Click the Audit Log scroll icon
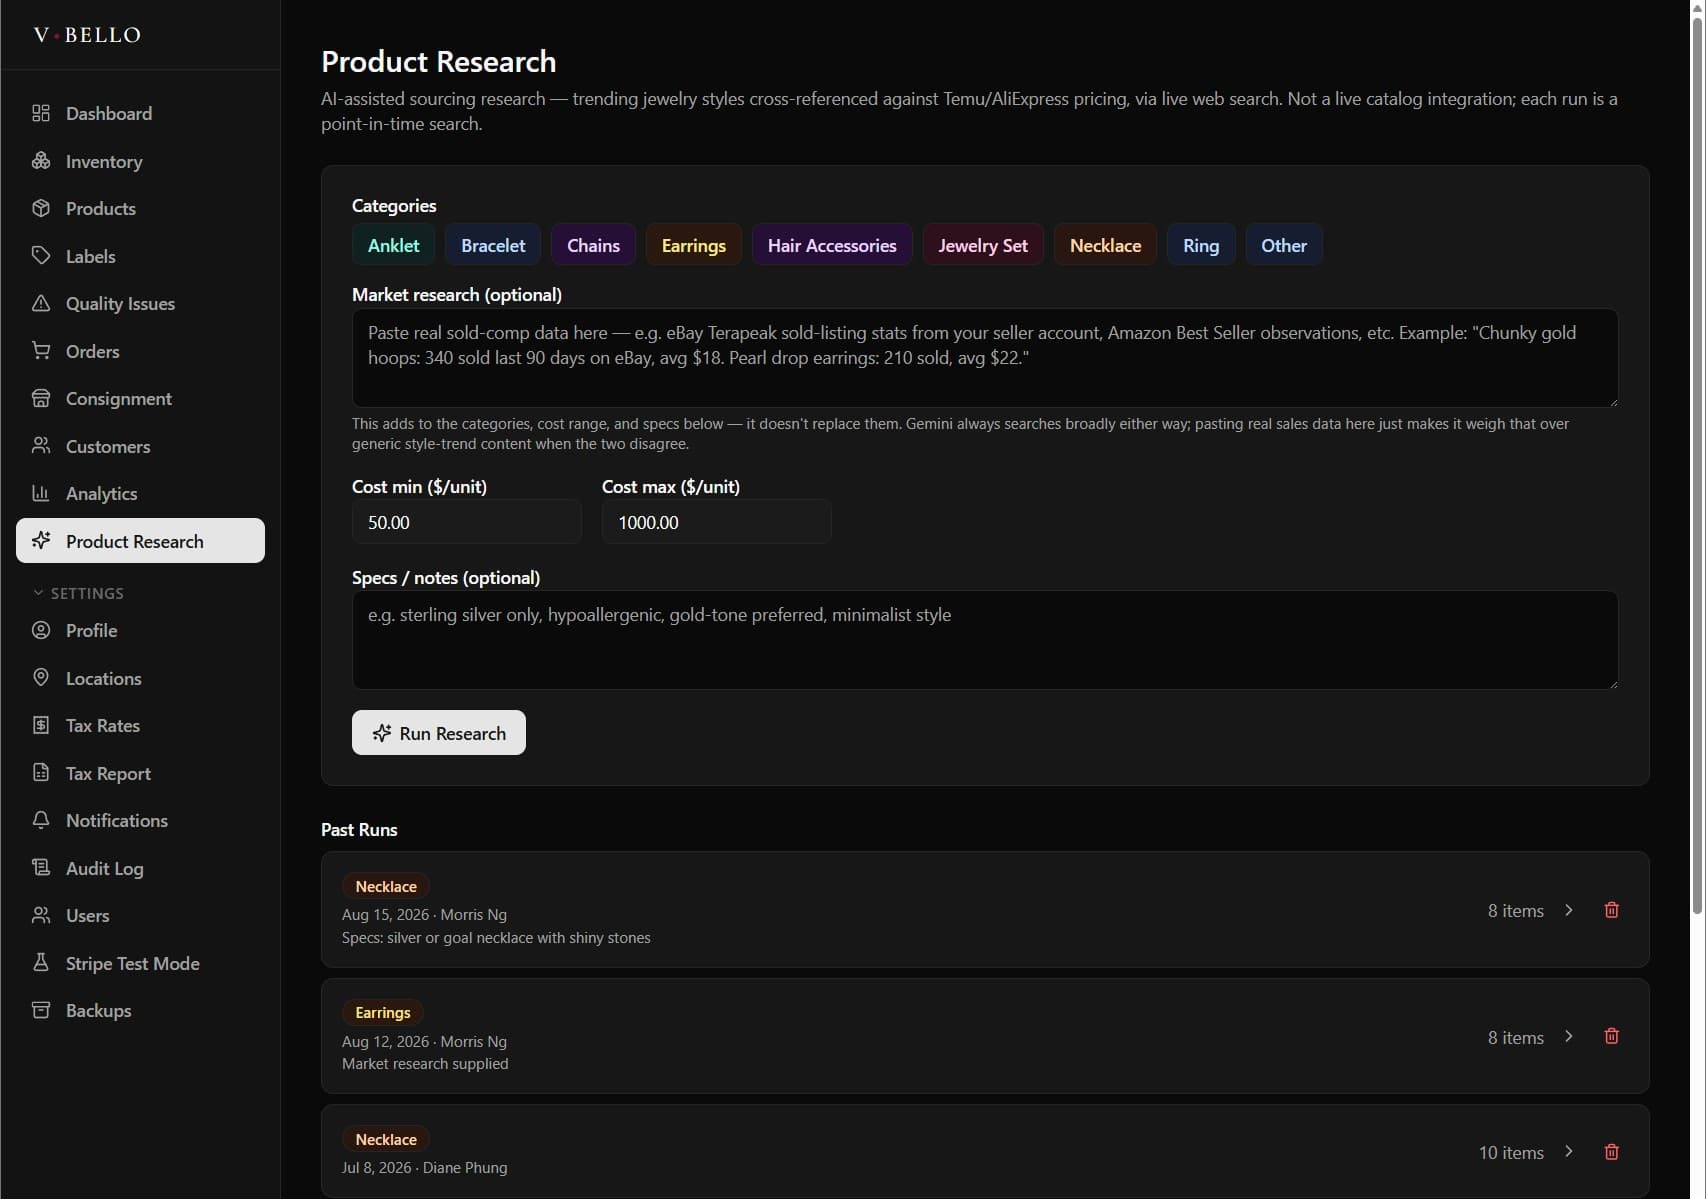Viewport: 1706px width, 1199px height. click(x=41, y=868)
